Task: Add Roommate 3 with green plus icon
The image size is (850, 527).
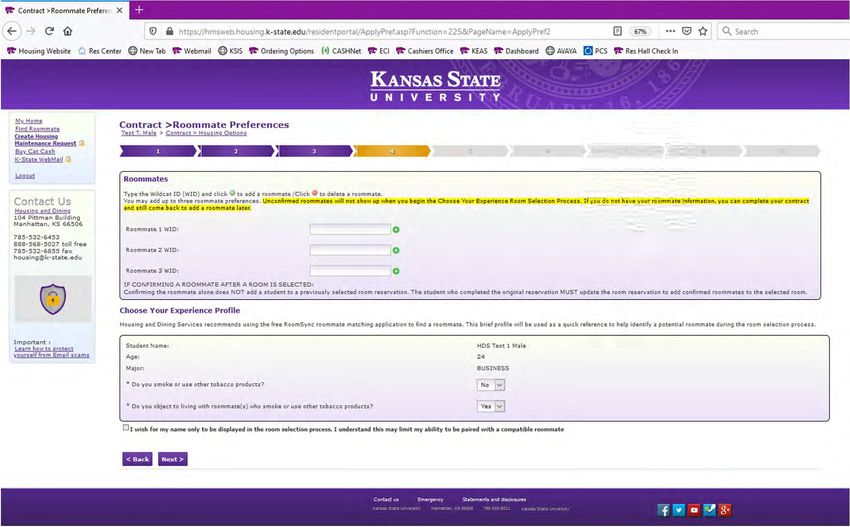Action: point(396,271)
